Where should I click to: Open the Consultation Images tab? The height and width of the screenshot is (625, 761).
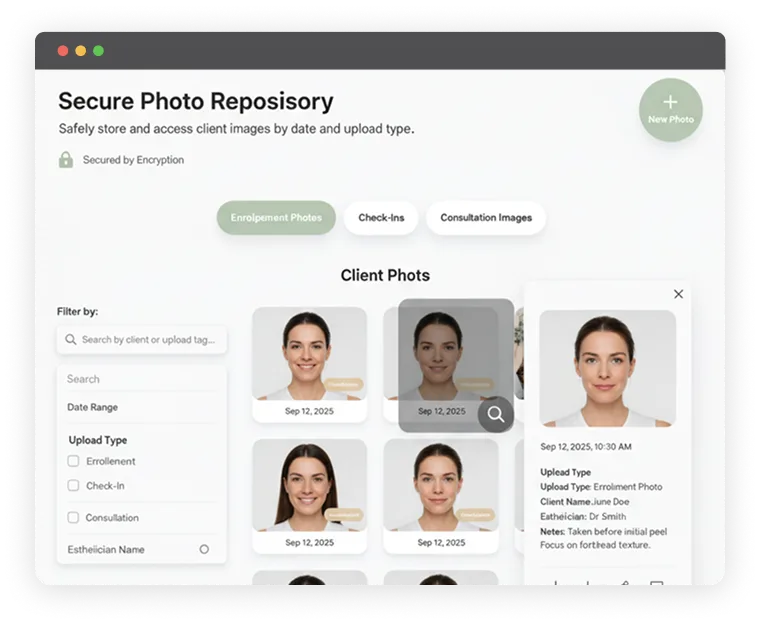click(486, 218)
